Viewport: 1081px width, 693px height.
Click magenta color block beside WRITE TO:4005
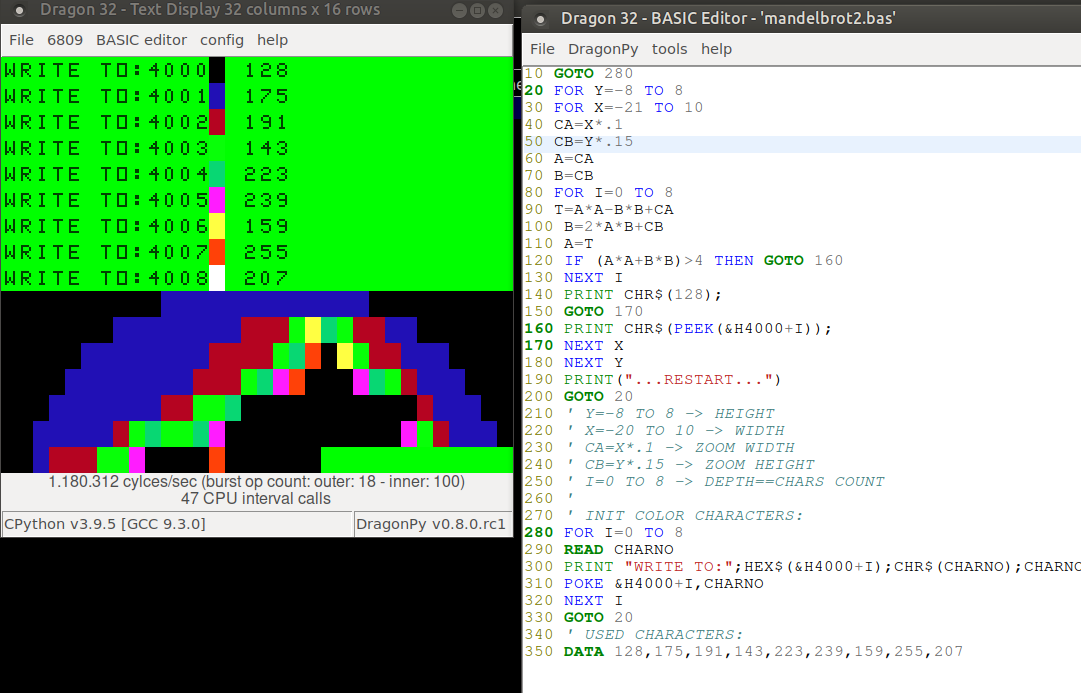(217, 200)
